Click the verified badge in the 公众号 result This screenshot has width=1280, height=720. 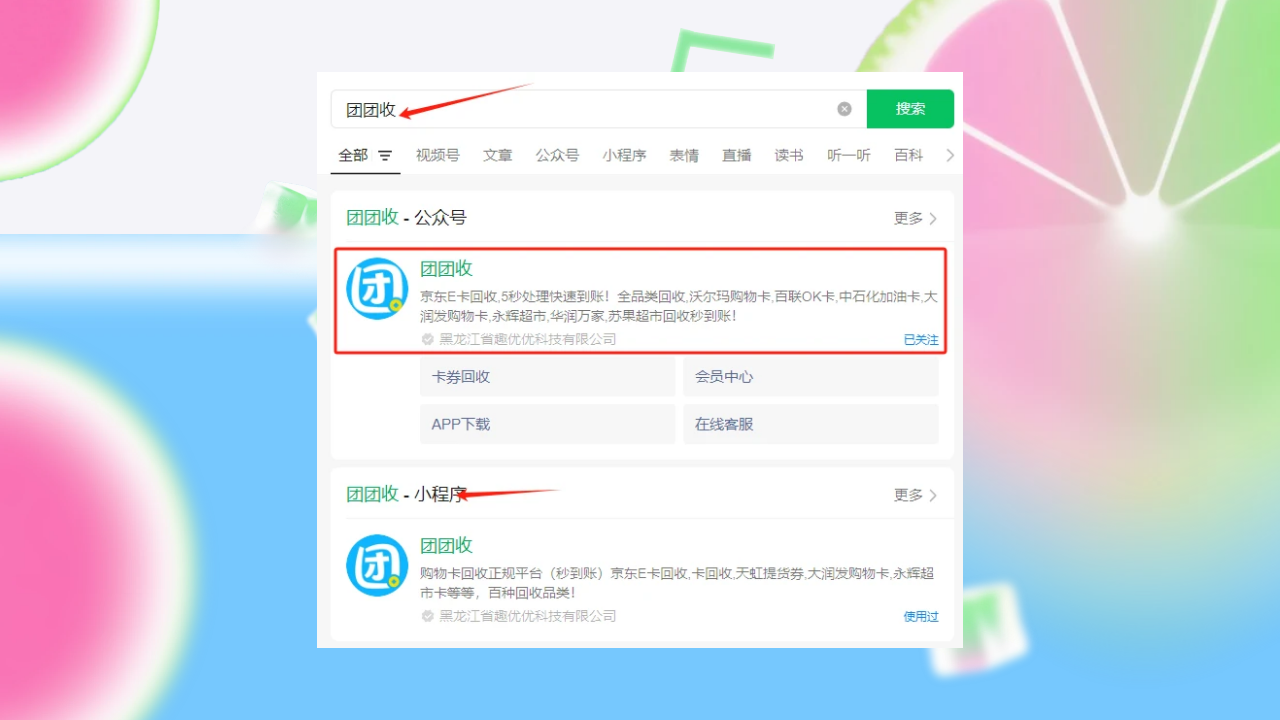(428, 339)
